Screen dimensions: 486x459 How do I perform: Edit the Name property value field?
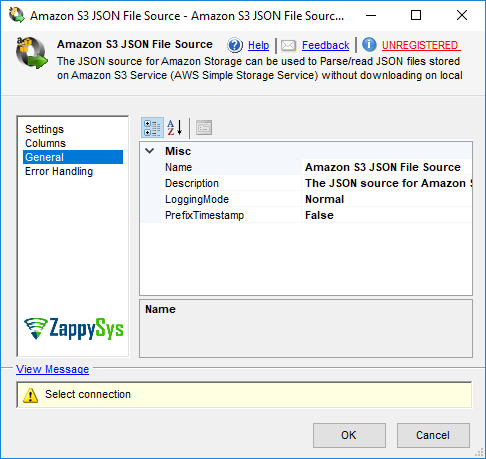pyautogui.click(x=387, y=167)
